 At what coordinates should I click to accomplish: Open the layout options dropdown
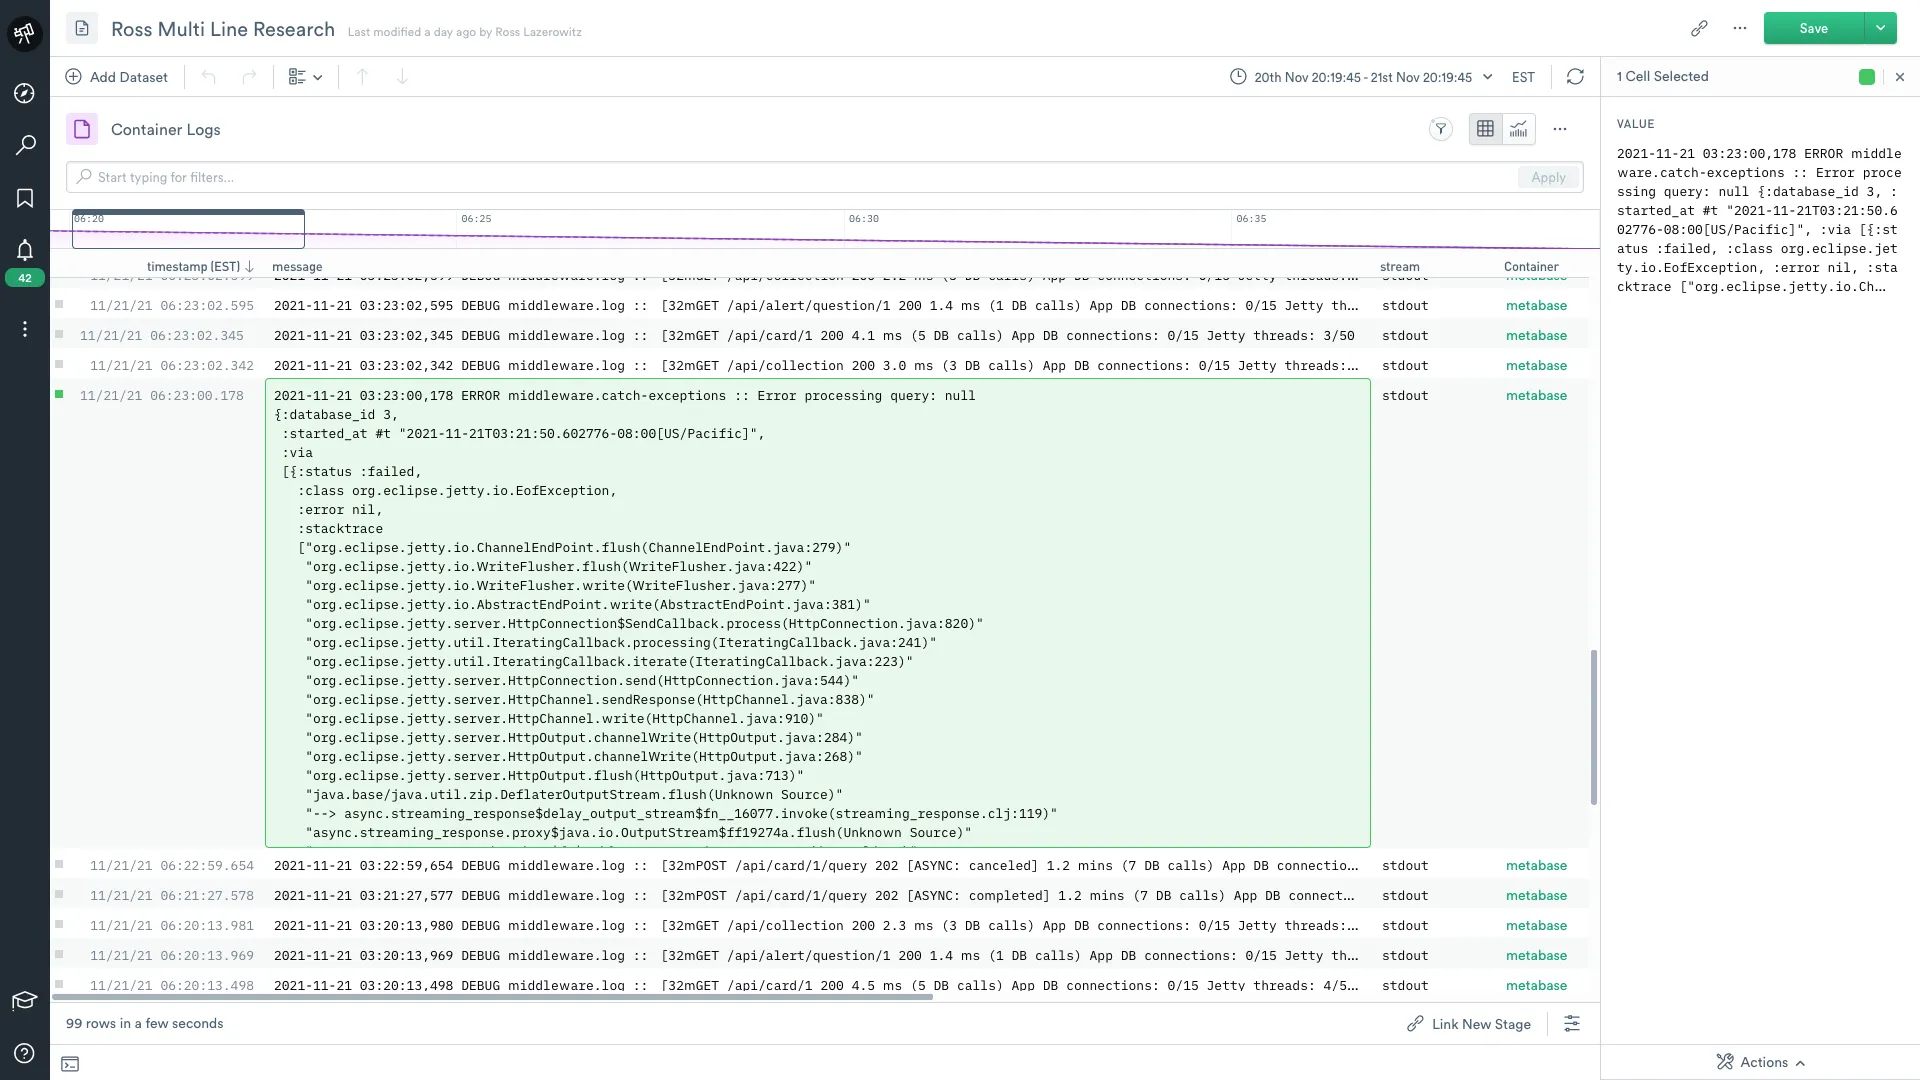pyautogui.click(x=305, y=77)
